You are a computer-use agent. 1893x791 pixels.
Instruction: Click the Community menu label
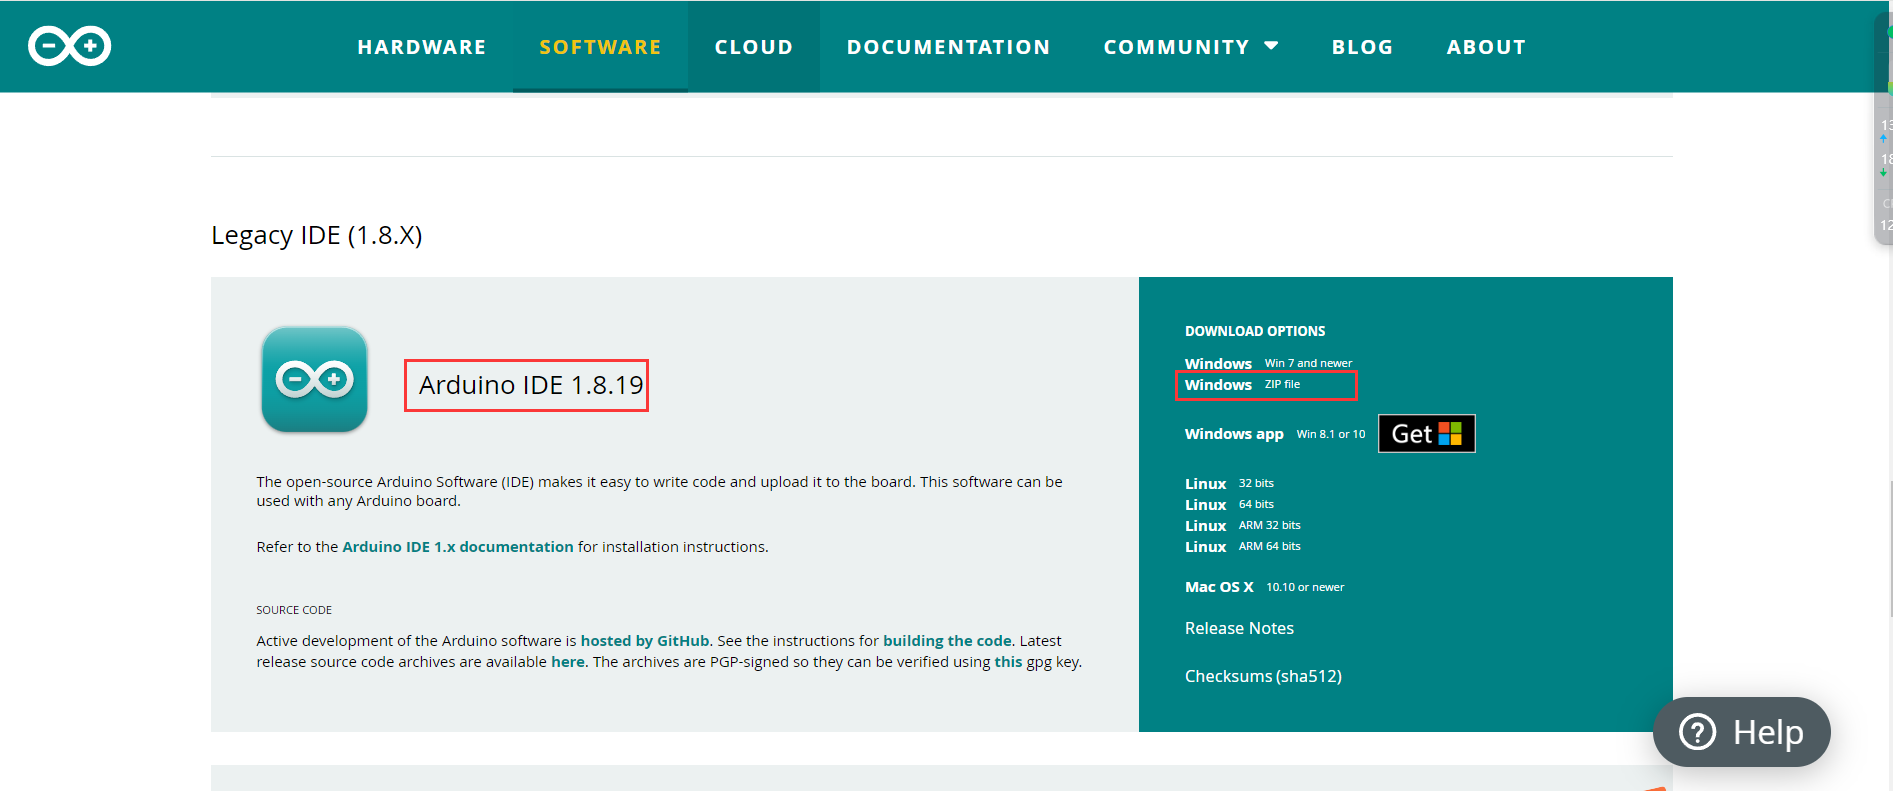coord(1176,47)
